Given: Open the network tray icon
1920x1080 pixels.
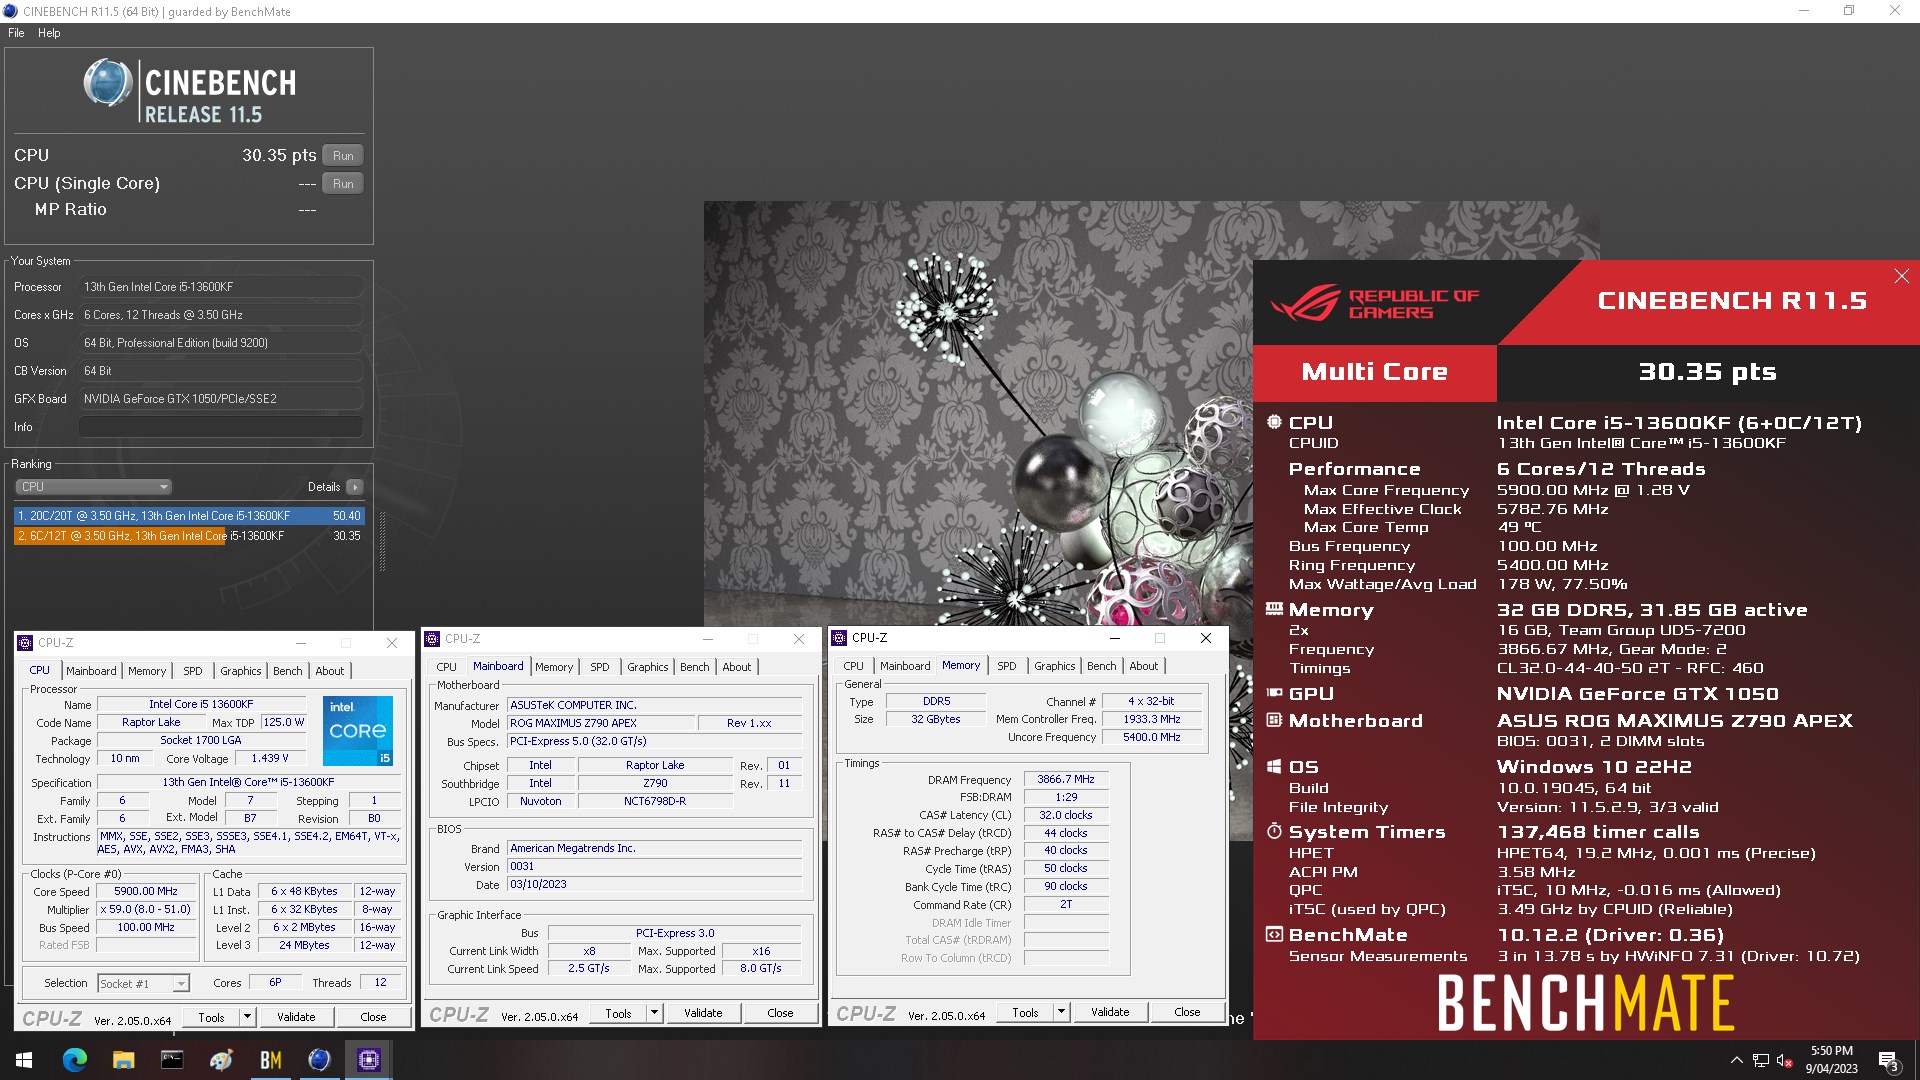Looking at the screenshot, I should [x=1760, y=1060].
